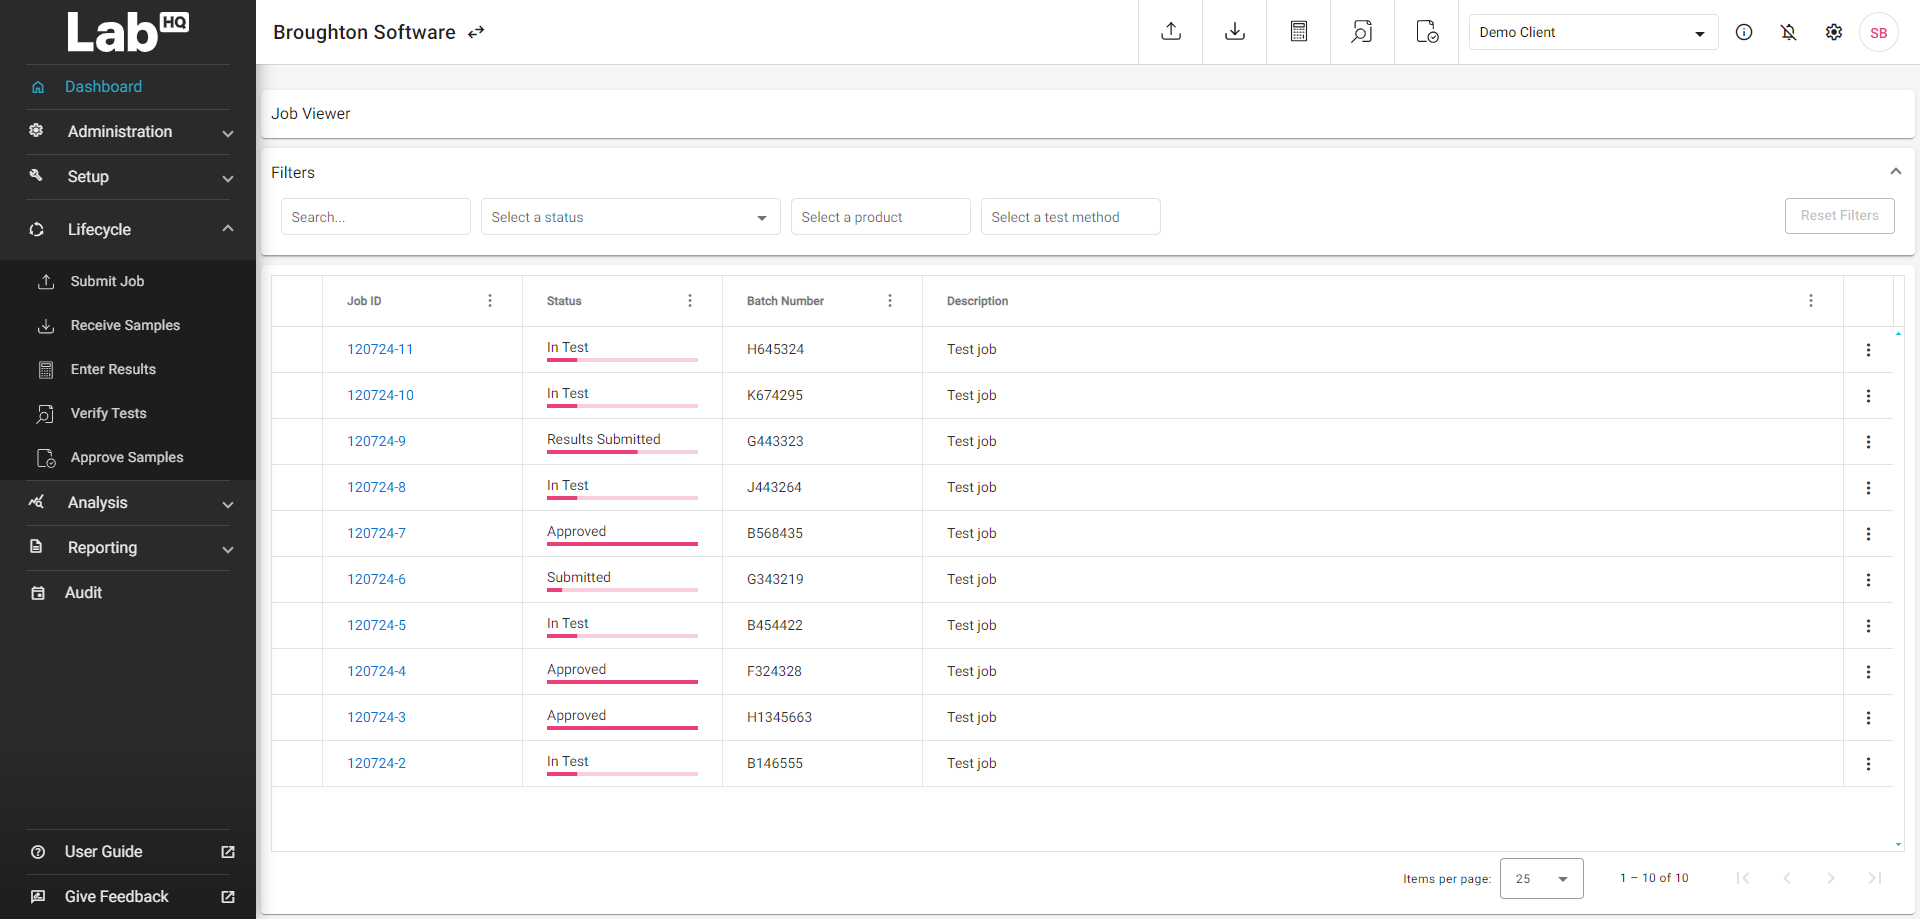This screenshot has width=1920, height=919.
Task: Open the Demo Client dropdown
Action: click(x=1592, y=32)
